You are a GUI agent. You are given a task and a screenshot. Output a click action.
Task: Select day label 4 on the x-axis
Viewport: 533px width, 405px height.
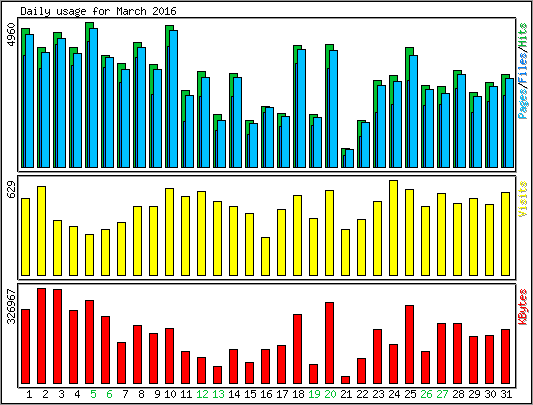tap(77, 394)
